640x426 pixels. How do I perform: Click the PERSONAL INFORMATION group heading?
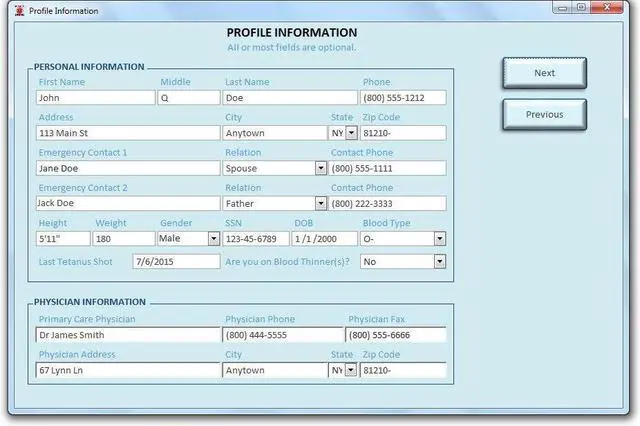(89, 67)
